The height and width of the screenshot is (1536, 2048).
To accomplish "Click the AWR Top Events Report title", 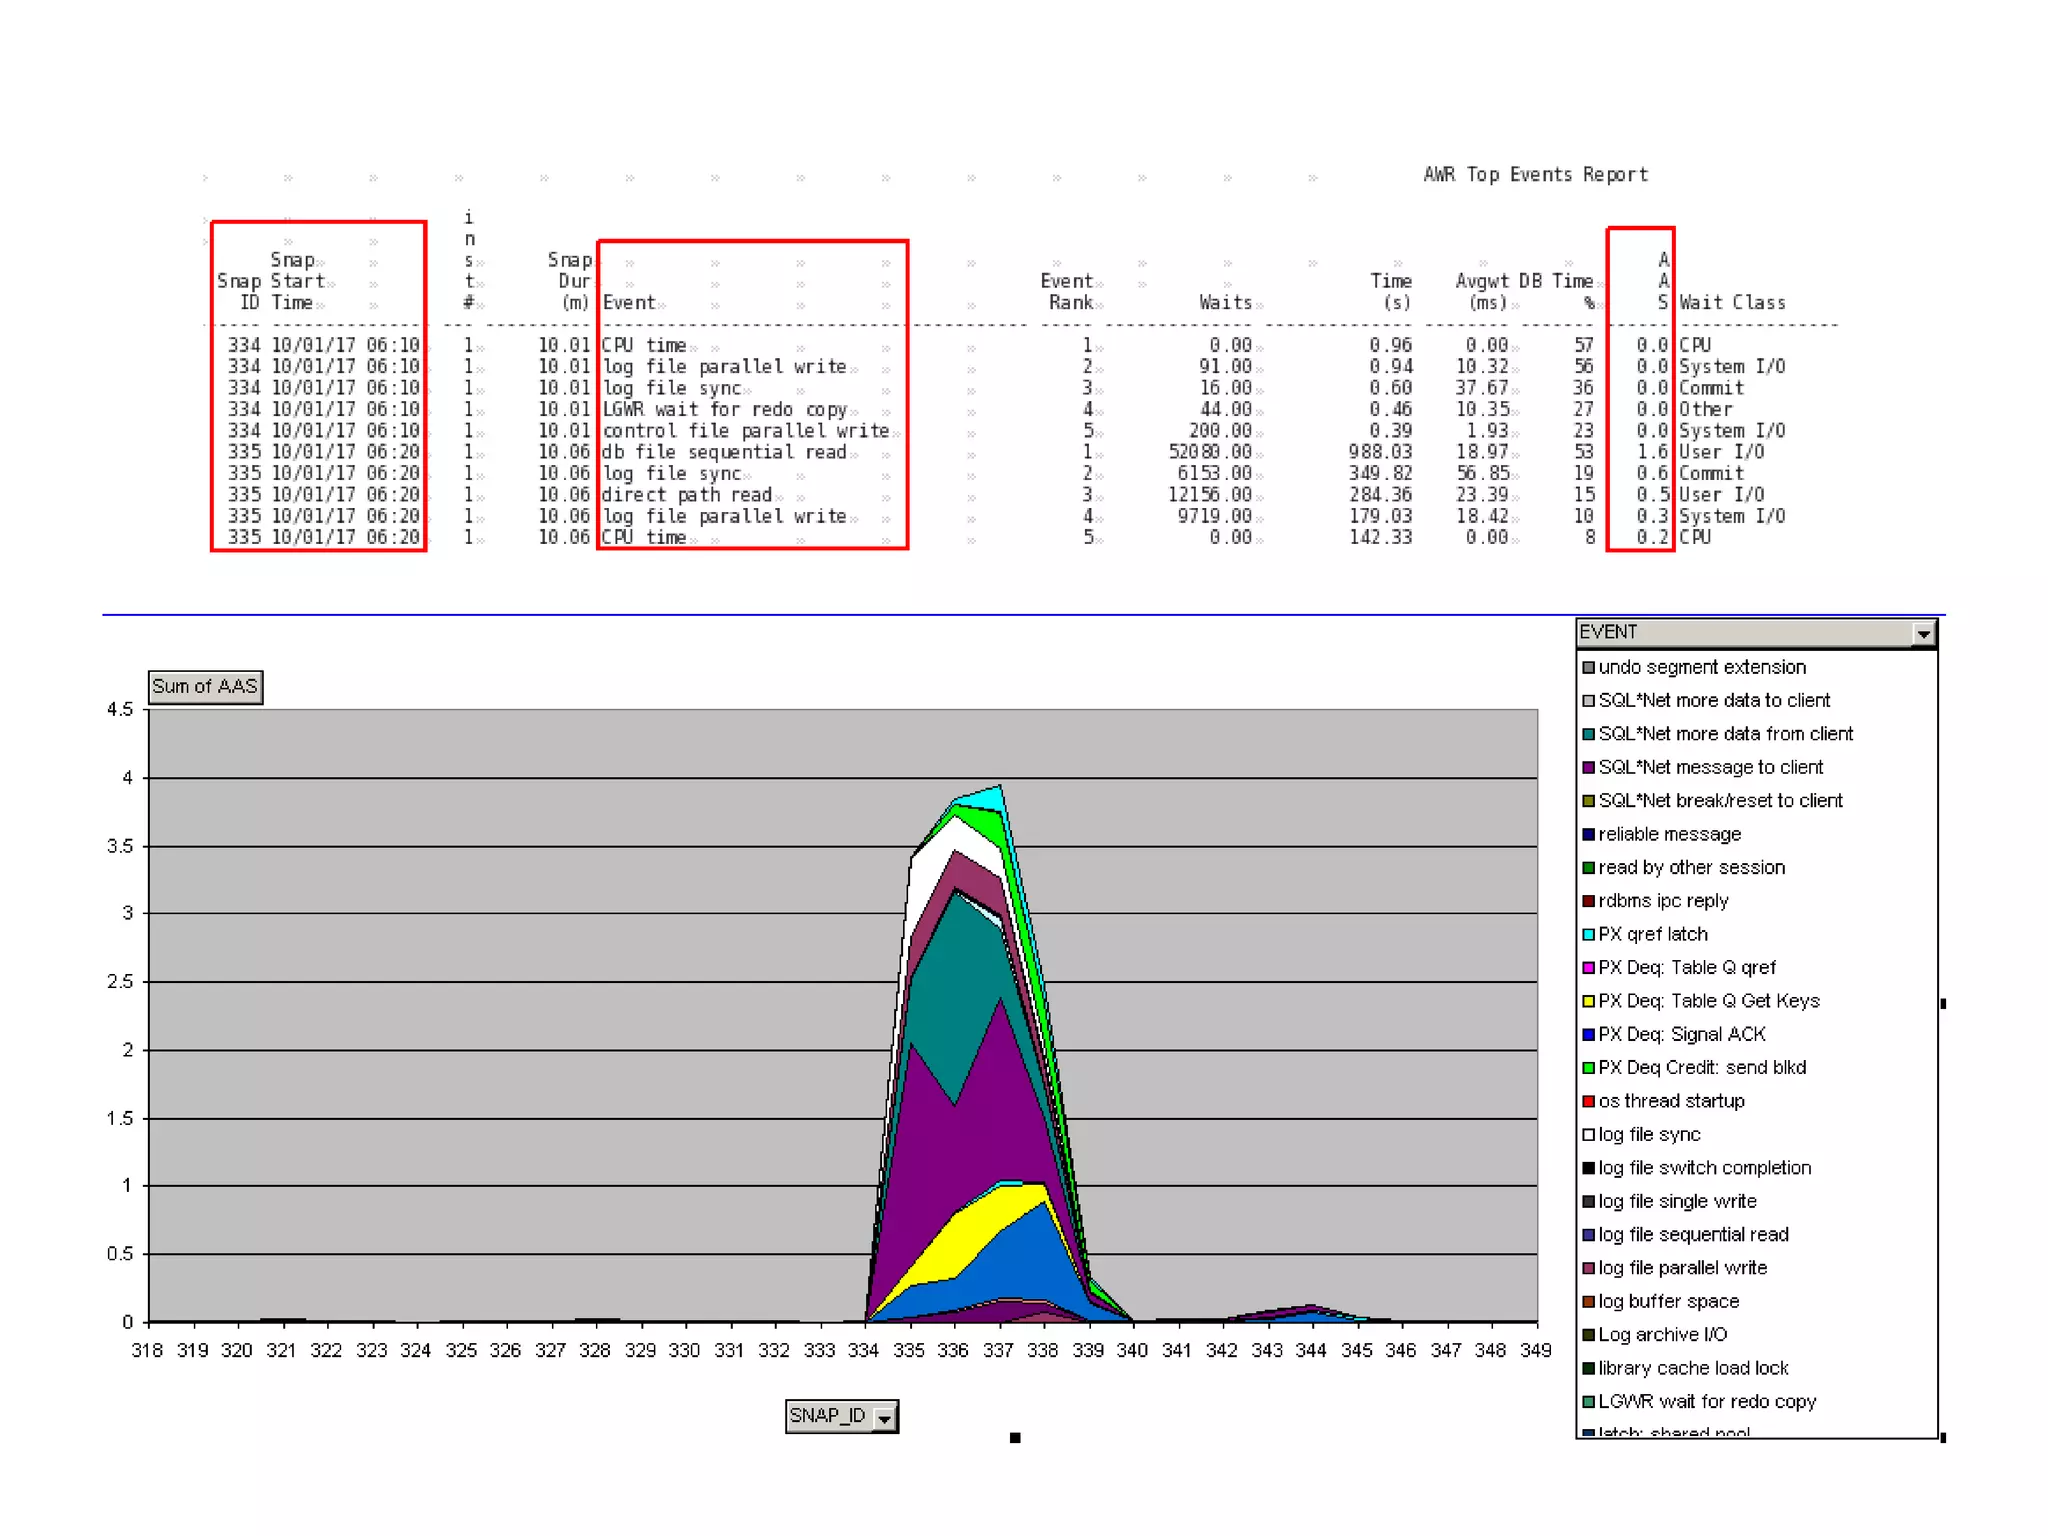I will (1535, 175).
